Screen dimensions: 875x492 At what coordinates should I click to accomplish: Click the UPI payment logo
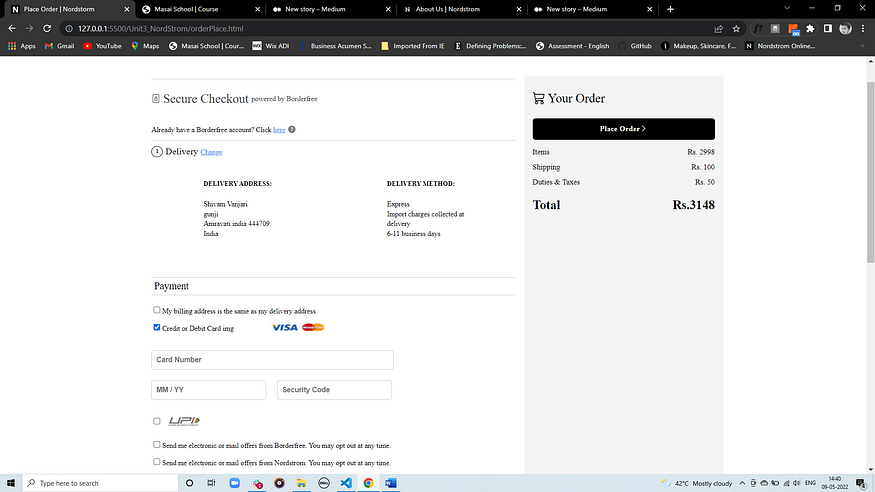tap(184, 421)
